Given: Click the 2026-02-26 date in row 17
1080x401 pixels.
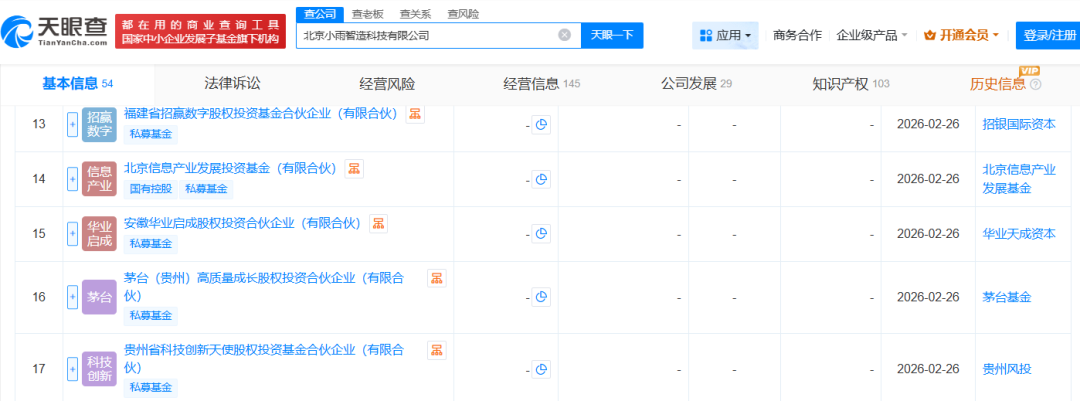Looking at the screenshot, I should (x=928, y=369).
